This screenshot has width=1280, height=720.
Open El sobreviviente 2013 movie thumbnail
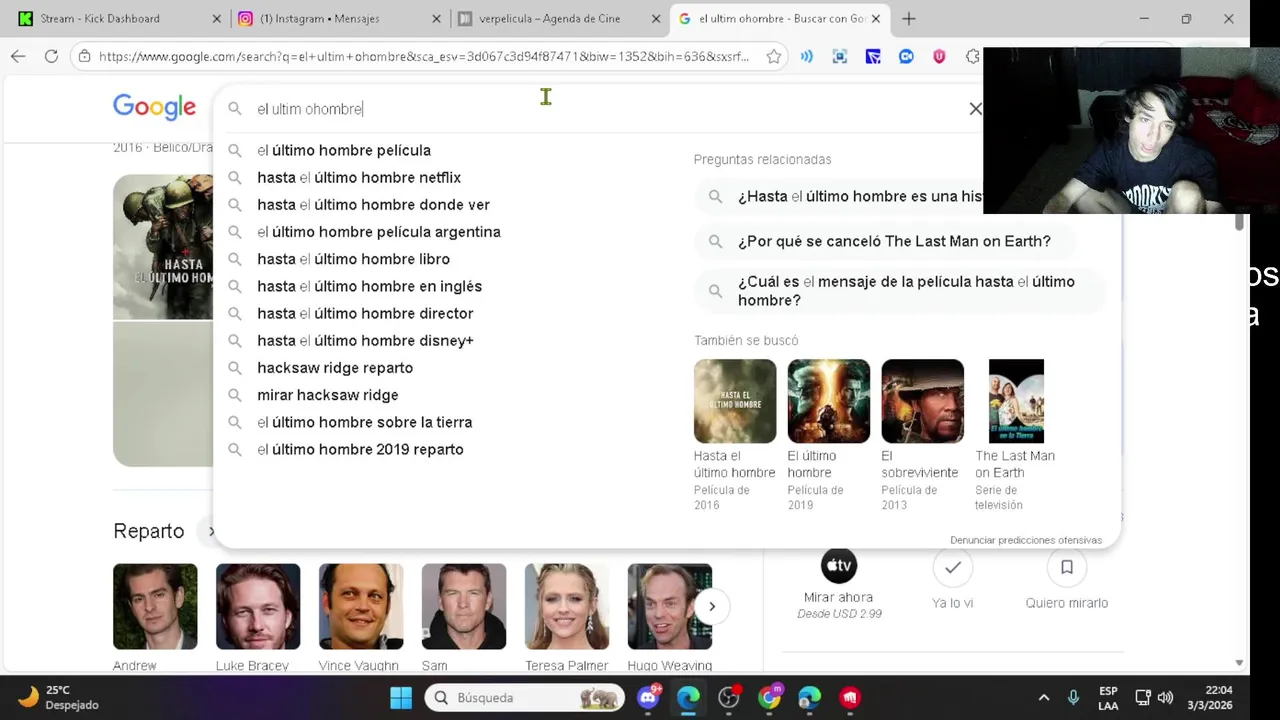pos(922,401)
